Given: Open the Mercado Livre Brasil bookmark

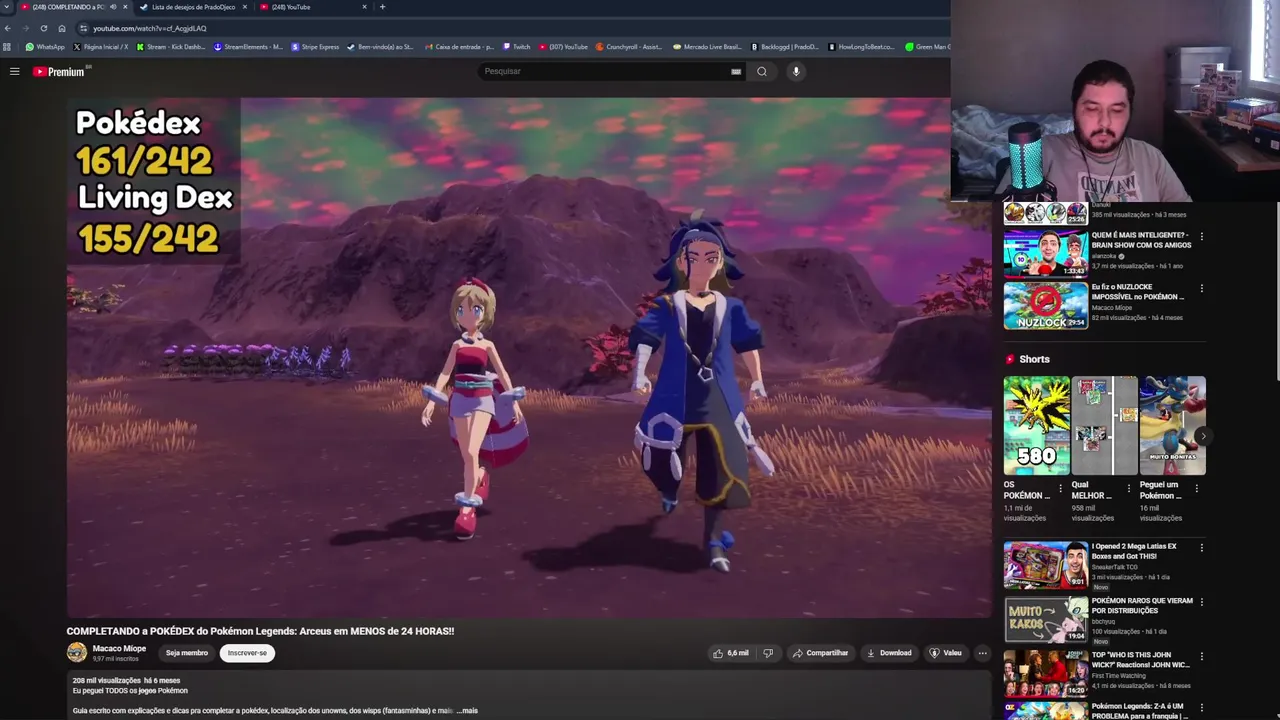Looking at the screenshot, I should tap(708, 47).
